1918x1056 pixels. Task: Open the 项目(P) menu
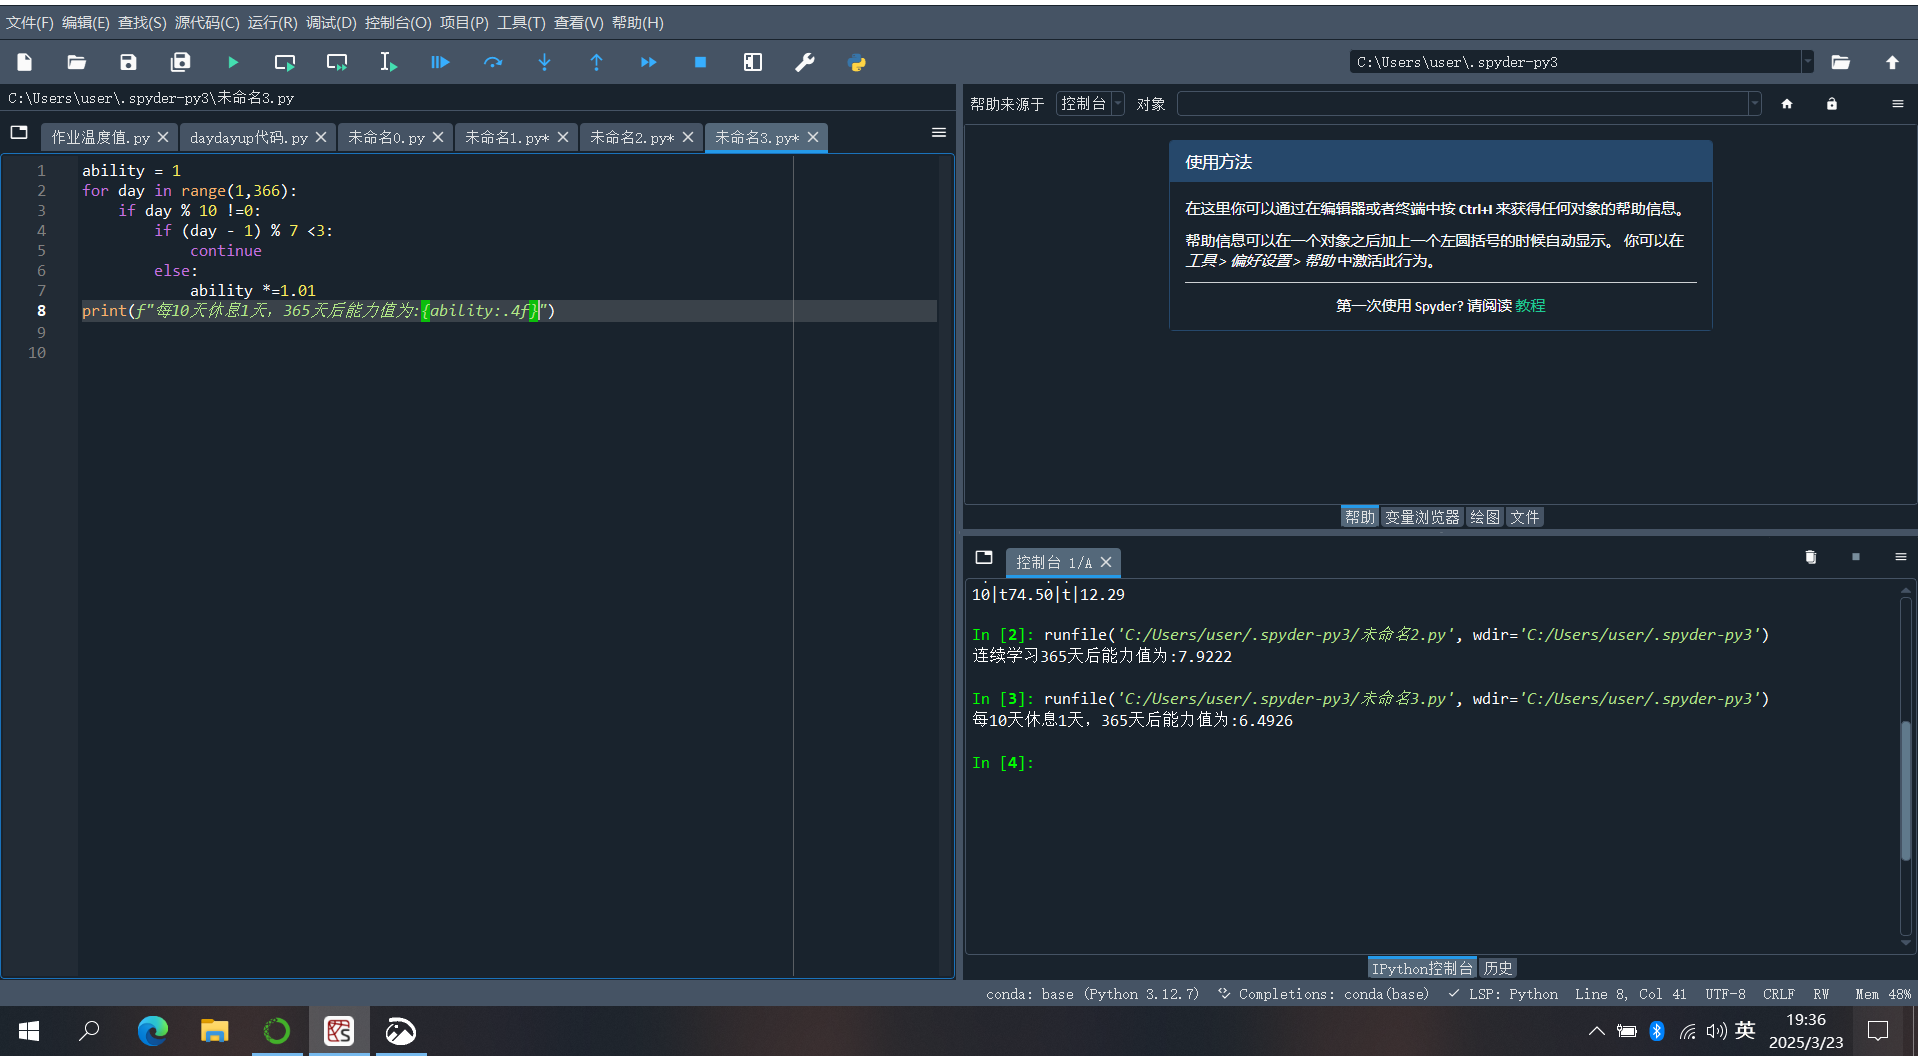pyautogui.click(x=464, y=22)
